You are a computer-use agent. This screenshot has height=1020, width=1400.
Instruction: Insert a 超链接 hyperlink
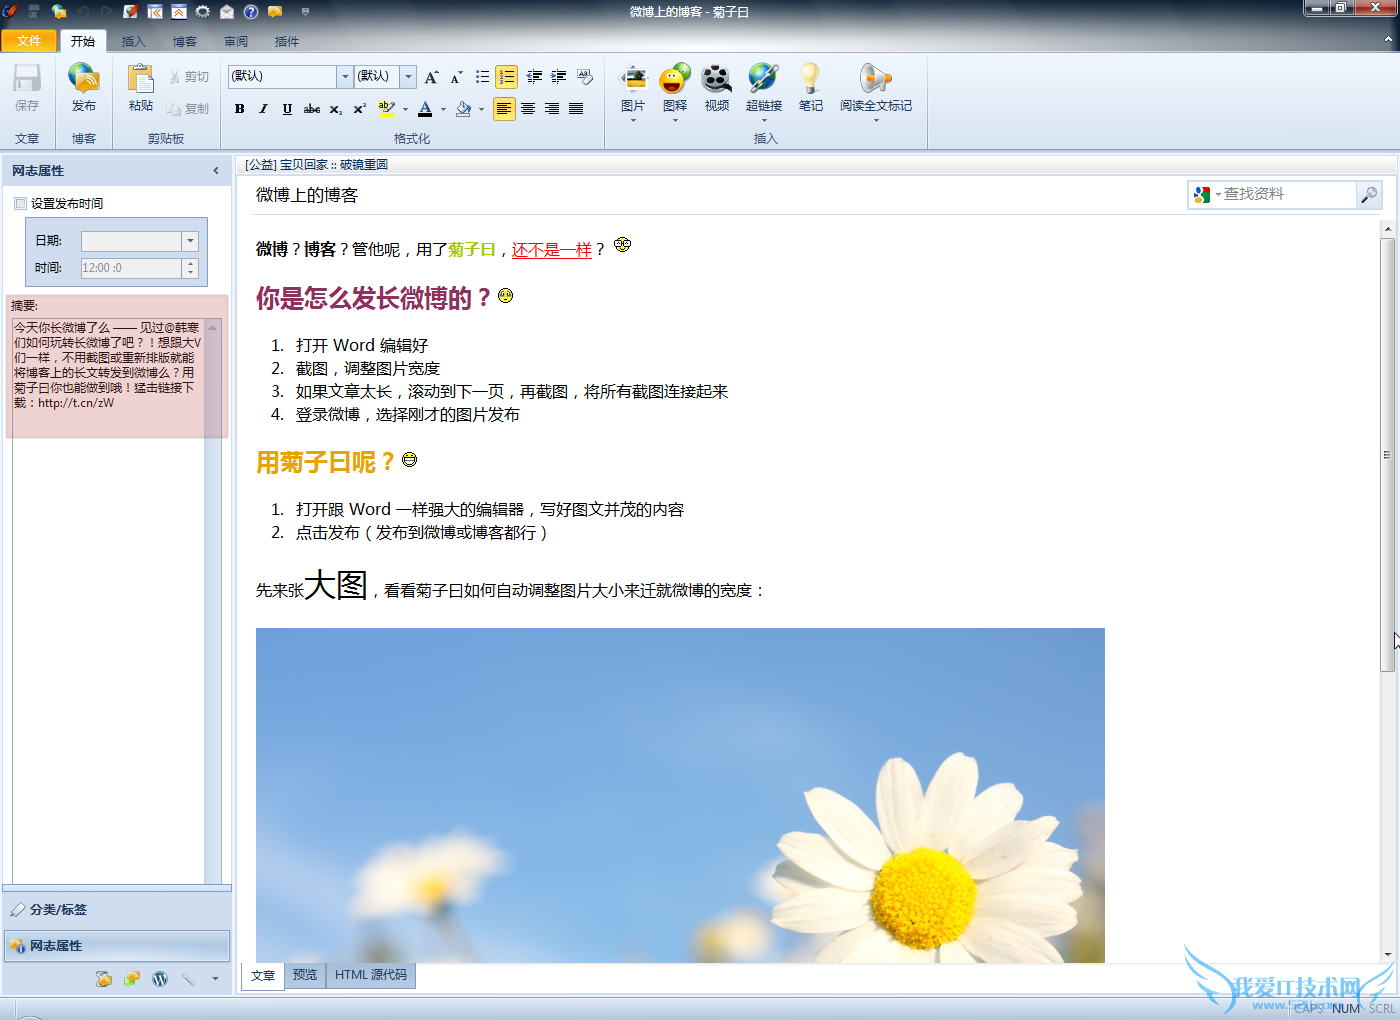[763, 79]
